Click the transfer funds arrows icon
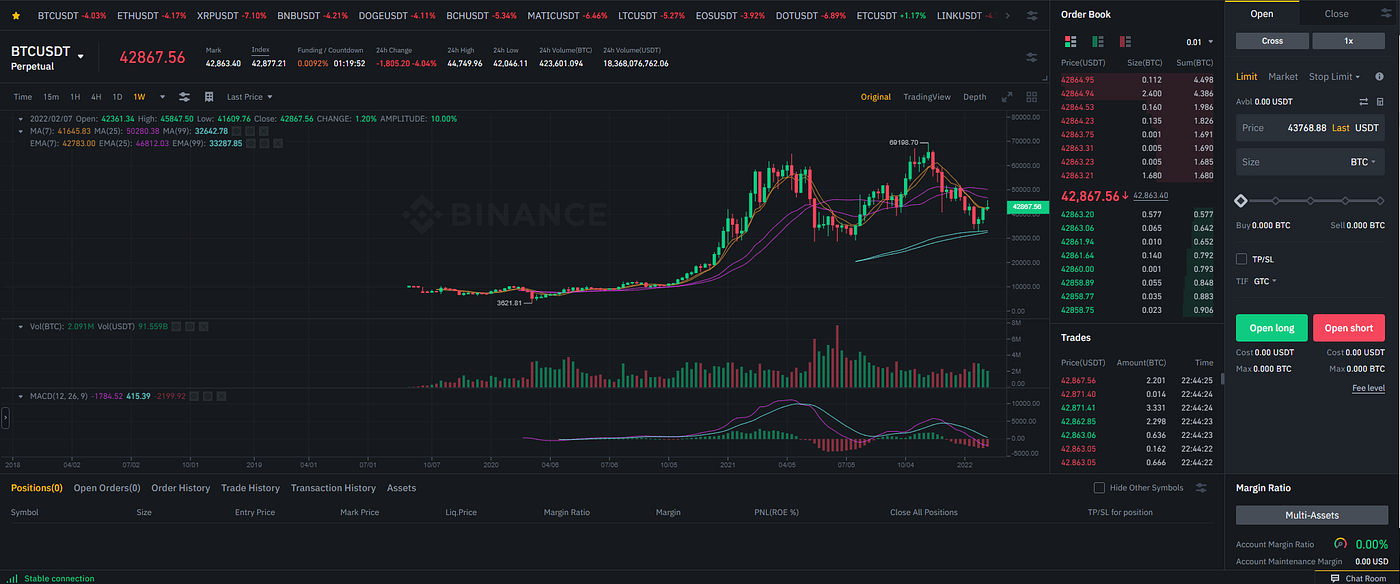The height and width of the screenshot is (584, 1400). [1363, 102]
